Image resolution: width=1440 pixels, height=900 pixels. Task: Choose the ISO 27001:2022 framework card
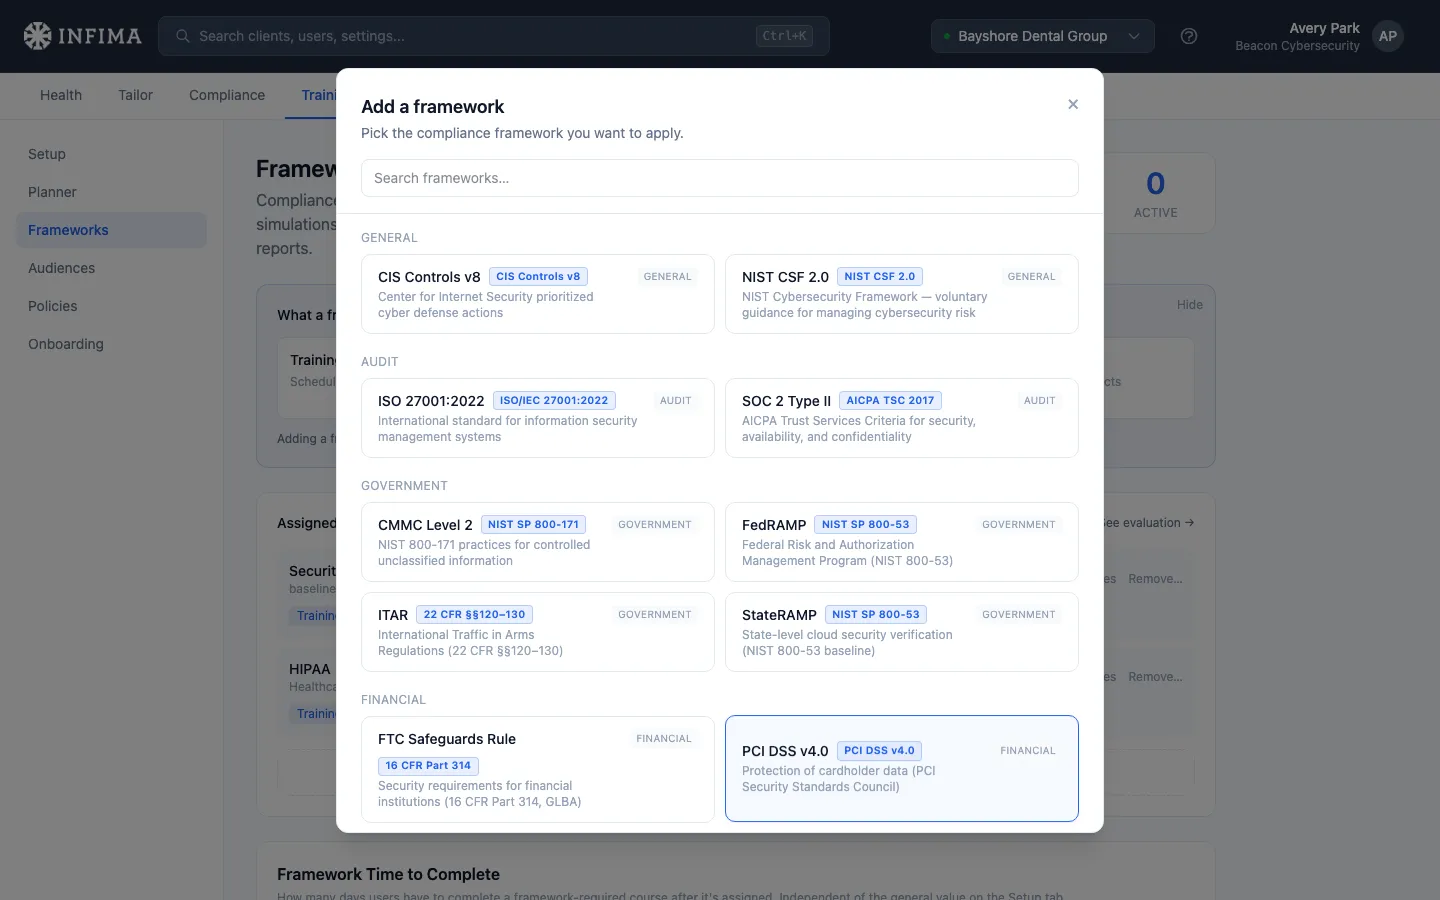pyautogui.click(x=538, y=418)
